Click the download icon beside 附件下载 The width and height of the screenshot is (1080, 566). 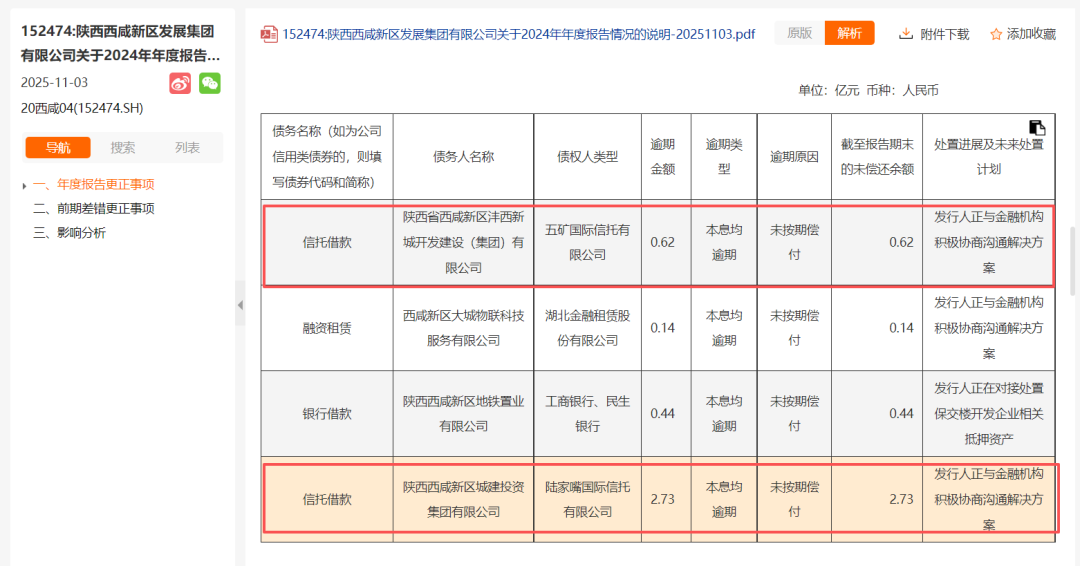[x=906, y=33]
